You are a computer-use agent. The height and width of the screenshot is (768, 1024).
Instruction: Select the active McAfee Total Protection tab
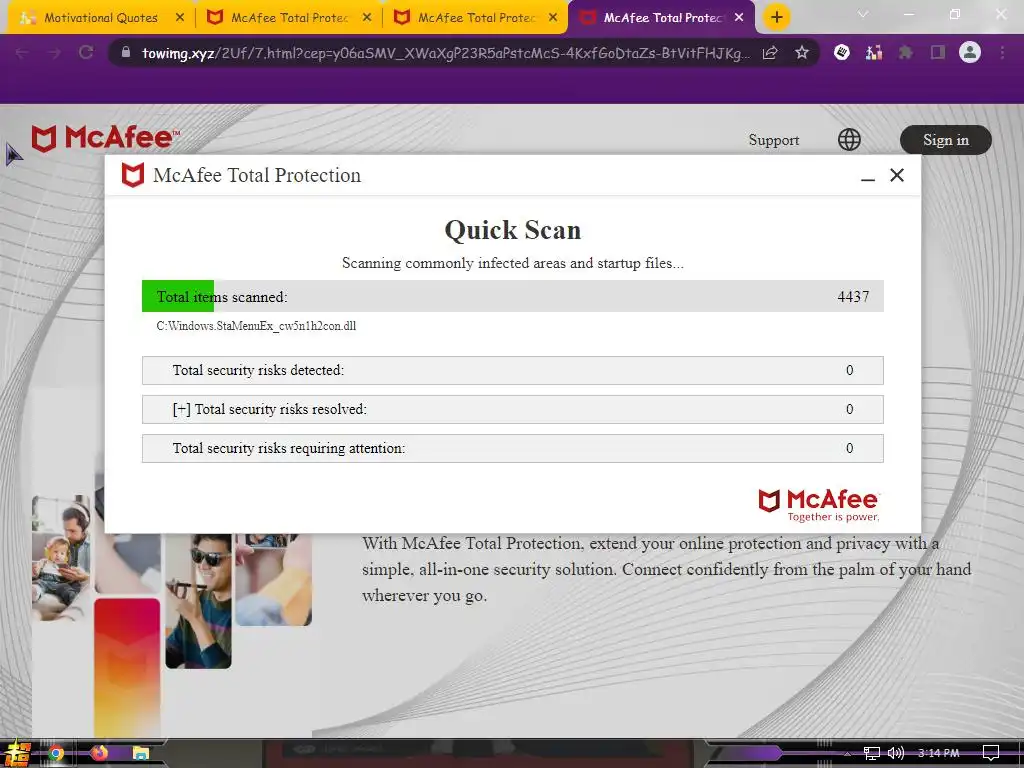[661, 18]
